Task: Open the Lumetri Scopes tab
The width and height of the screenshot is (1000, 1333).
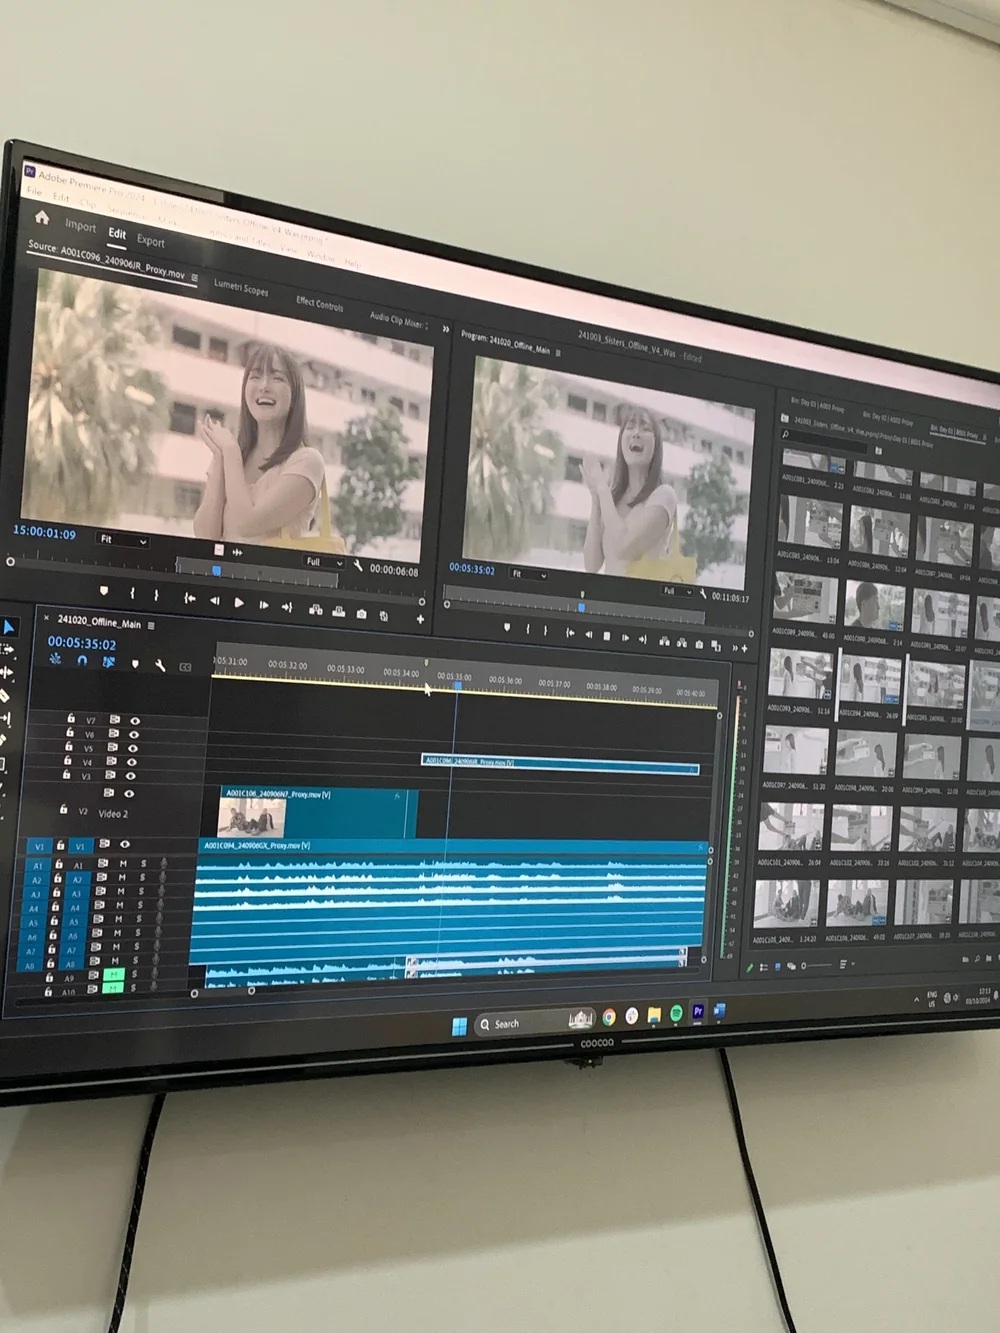Action: point(241,287)
